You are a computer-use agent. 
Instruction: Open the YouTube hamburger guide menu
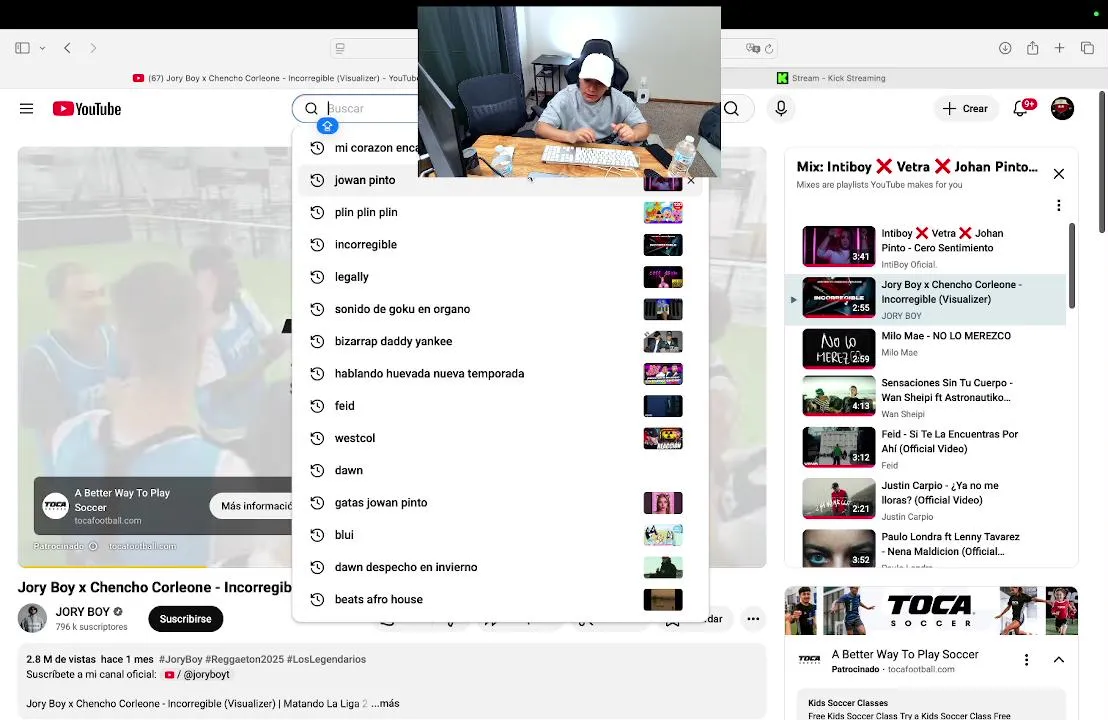pos(26,109)
